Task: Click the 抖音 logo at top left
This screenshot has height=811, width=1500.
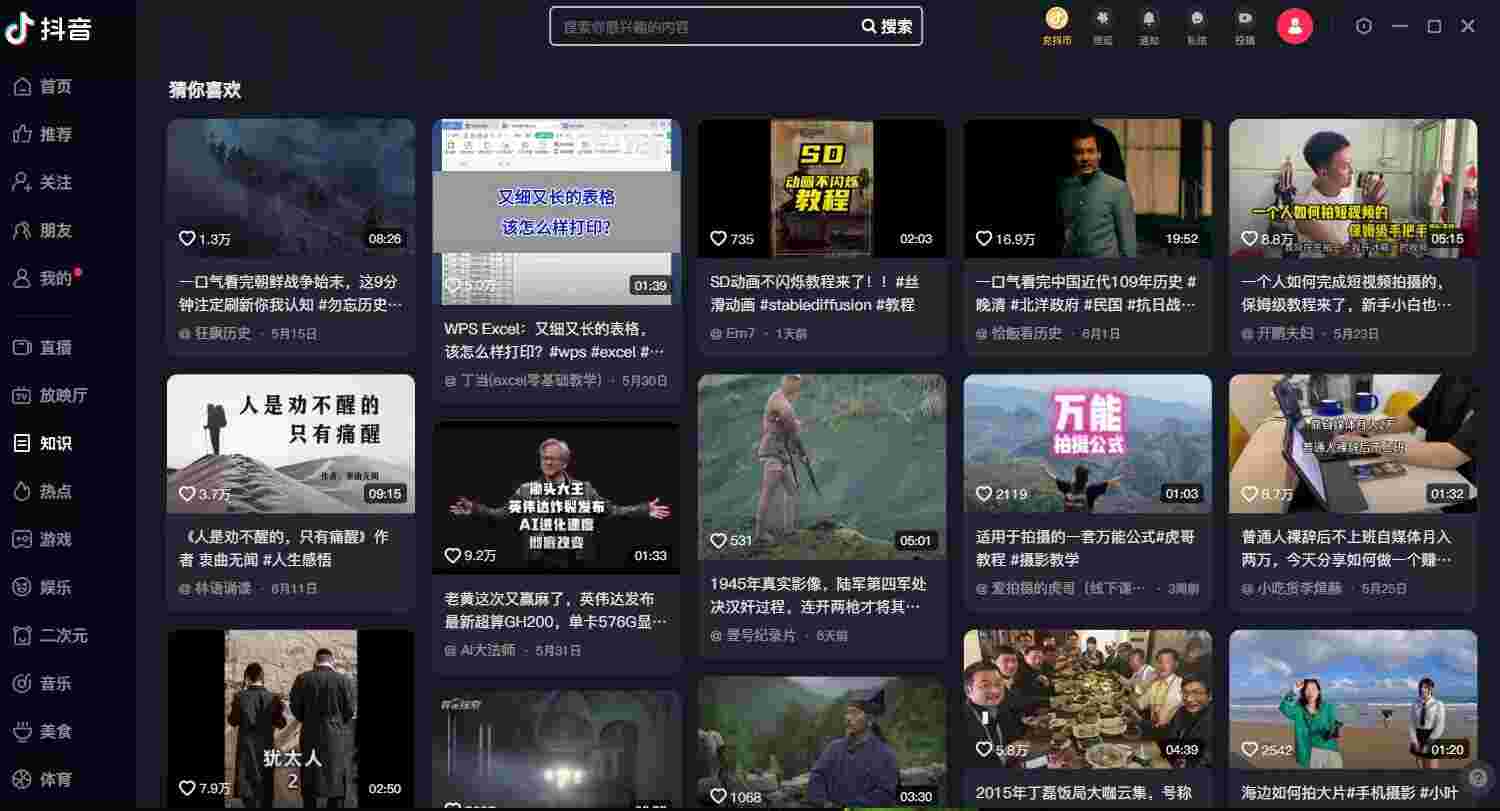Action: coord(44,29)
